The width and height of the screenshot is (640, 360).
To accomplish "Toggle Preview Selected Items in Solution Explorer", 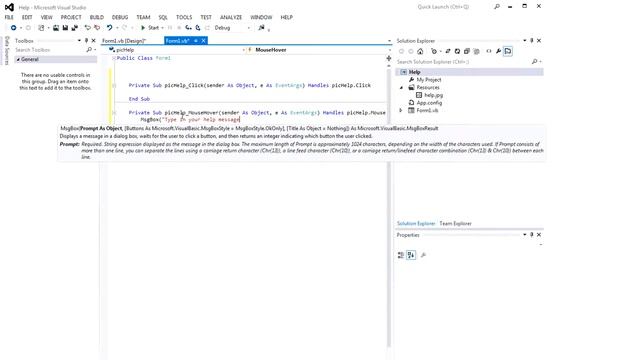I will click(x=508, y=51).
